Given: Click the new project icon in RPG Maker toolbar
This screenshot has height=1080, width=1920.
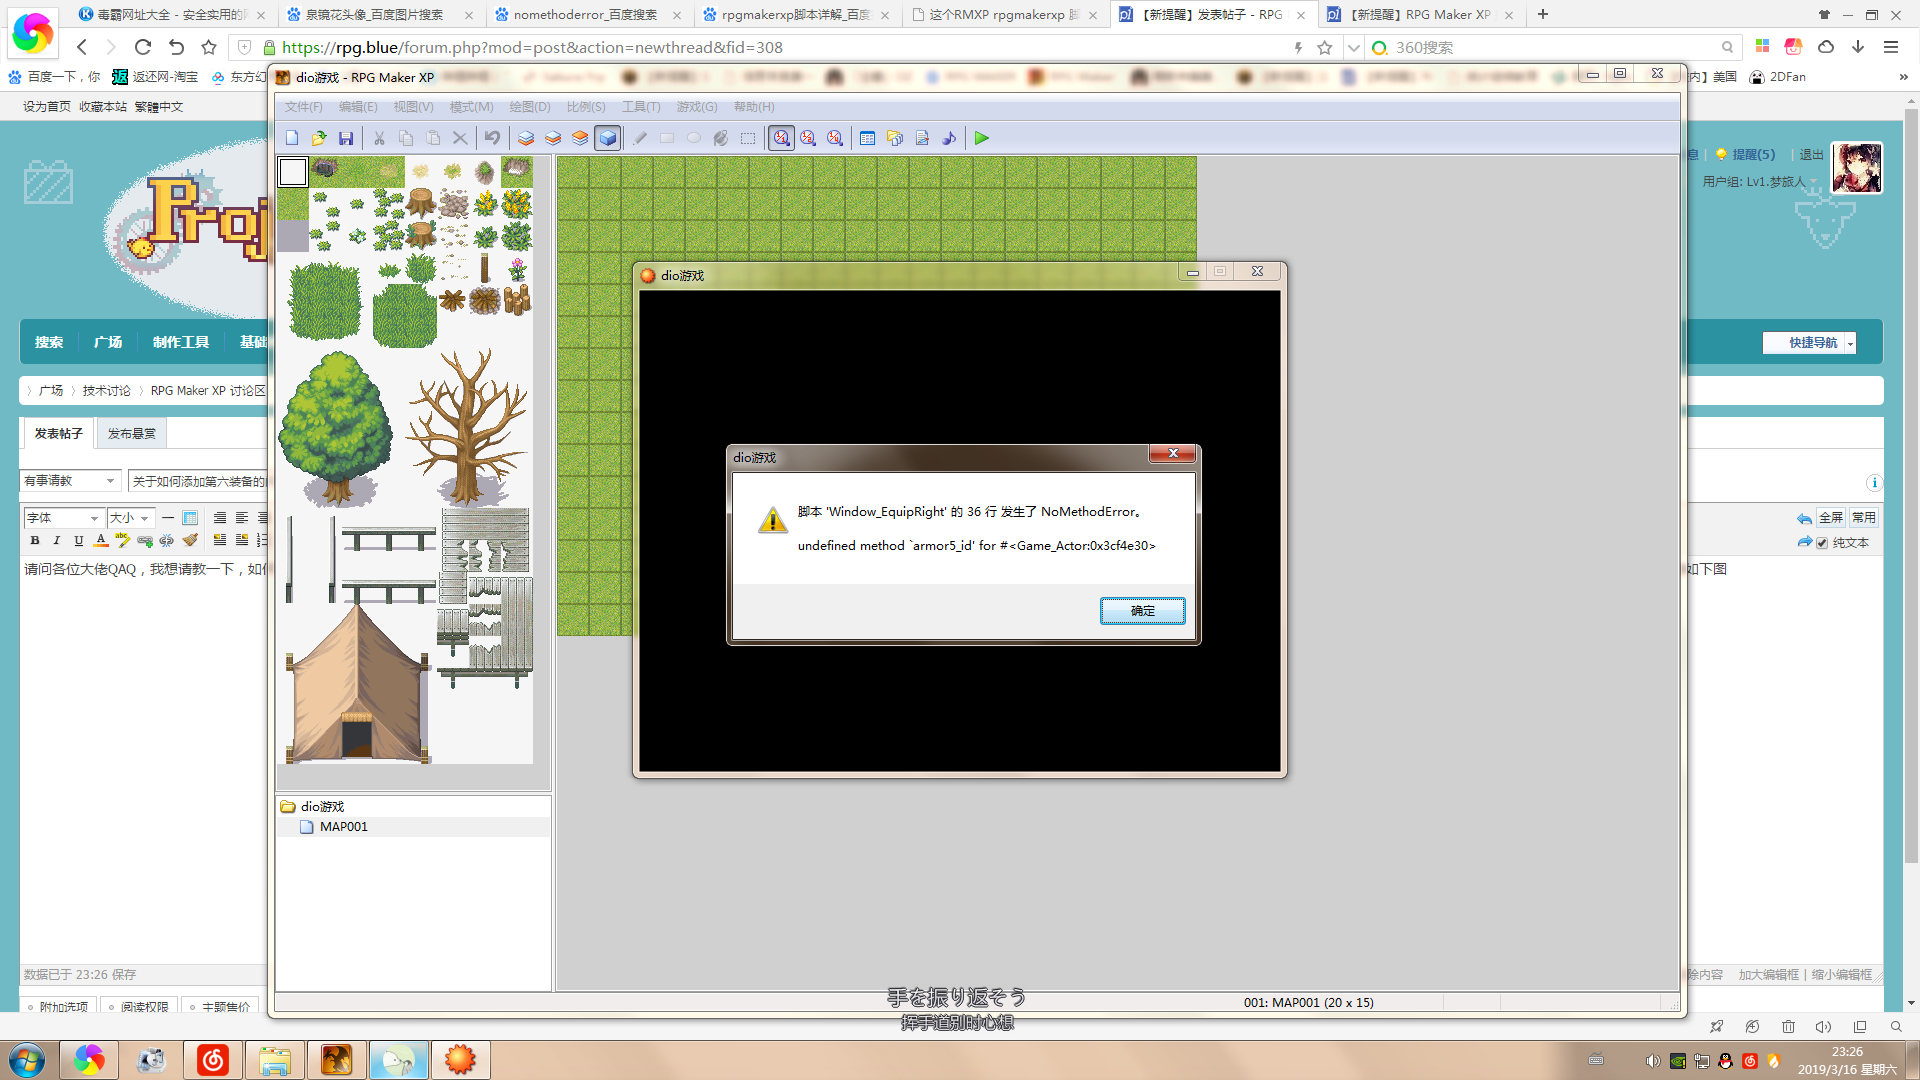Looking at the screenshot, I should 292,138.
